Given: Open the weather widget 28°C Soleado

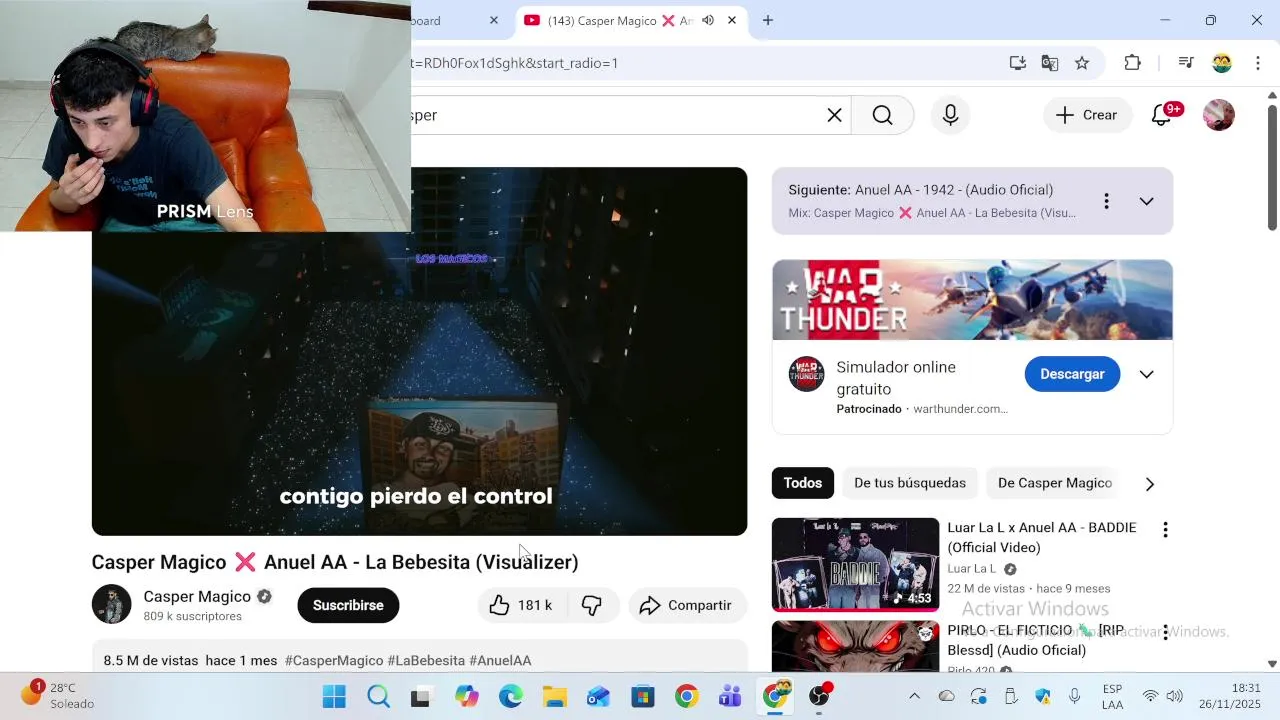Looking at the screenshot, I should [x=57, y=696].
